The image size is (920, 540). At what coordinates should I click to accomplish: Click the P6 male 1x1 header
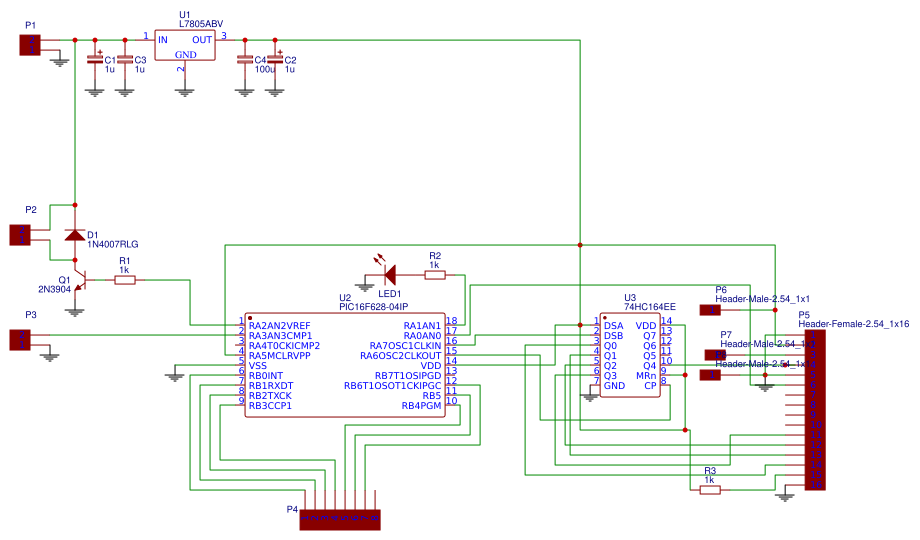tap(710, 310)
